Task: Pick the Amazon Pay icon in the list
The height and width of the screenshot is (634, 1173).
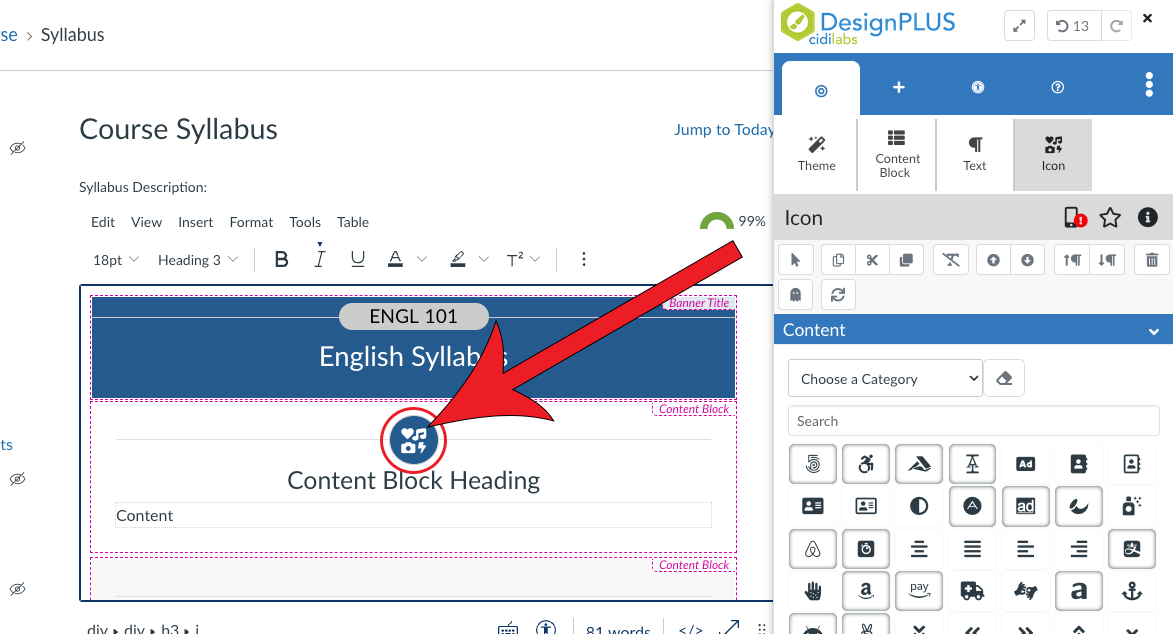Action: pyautogui.click(x=918, y=590)
